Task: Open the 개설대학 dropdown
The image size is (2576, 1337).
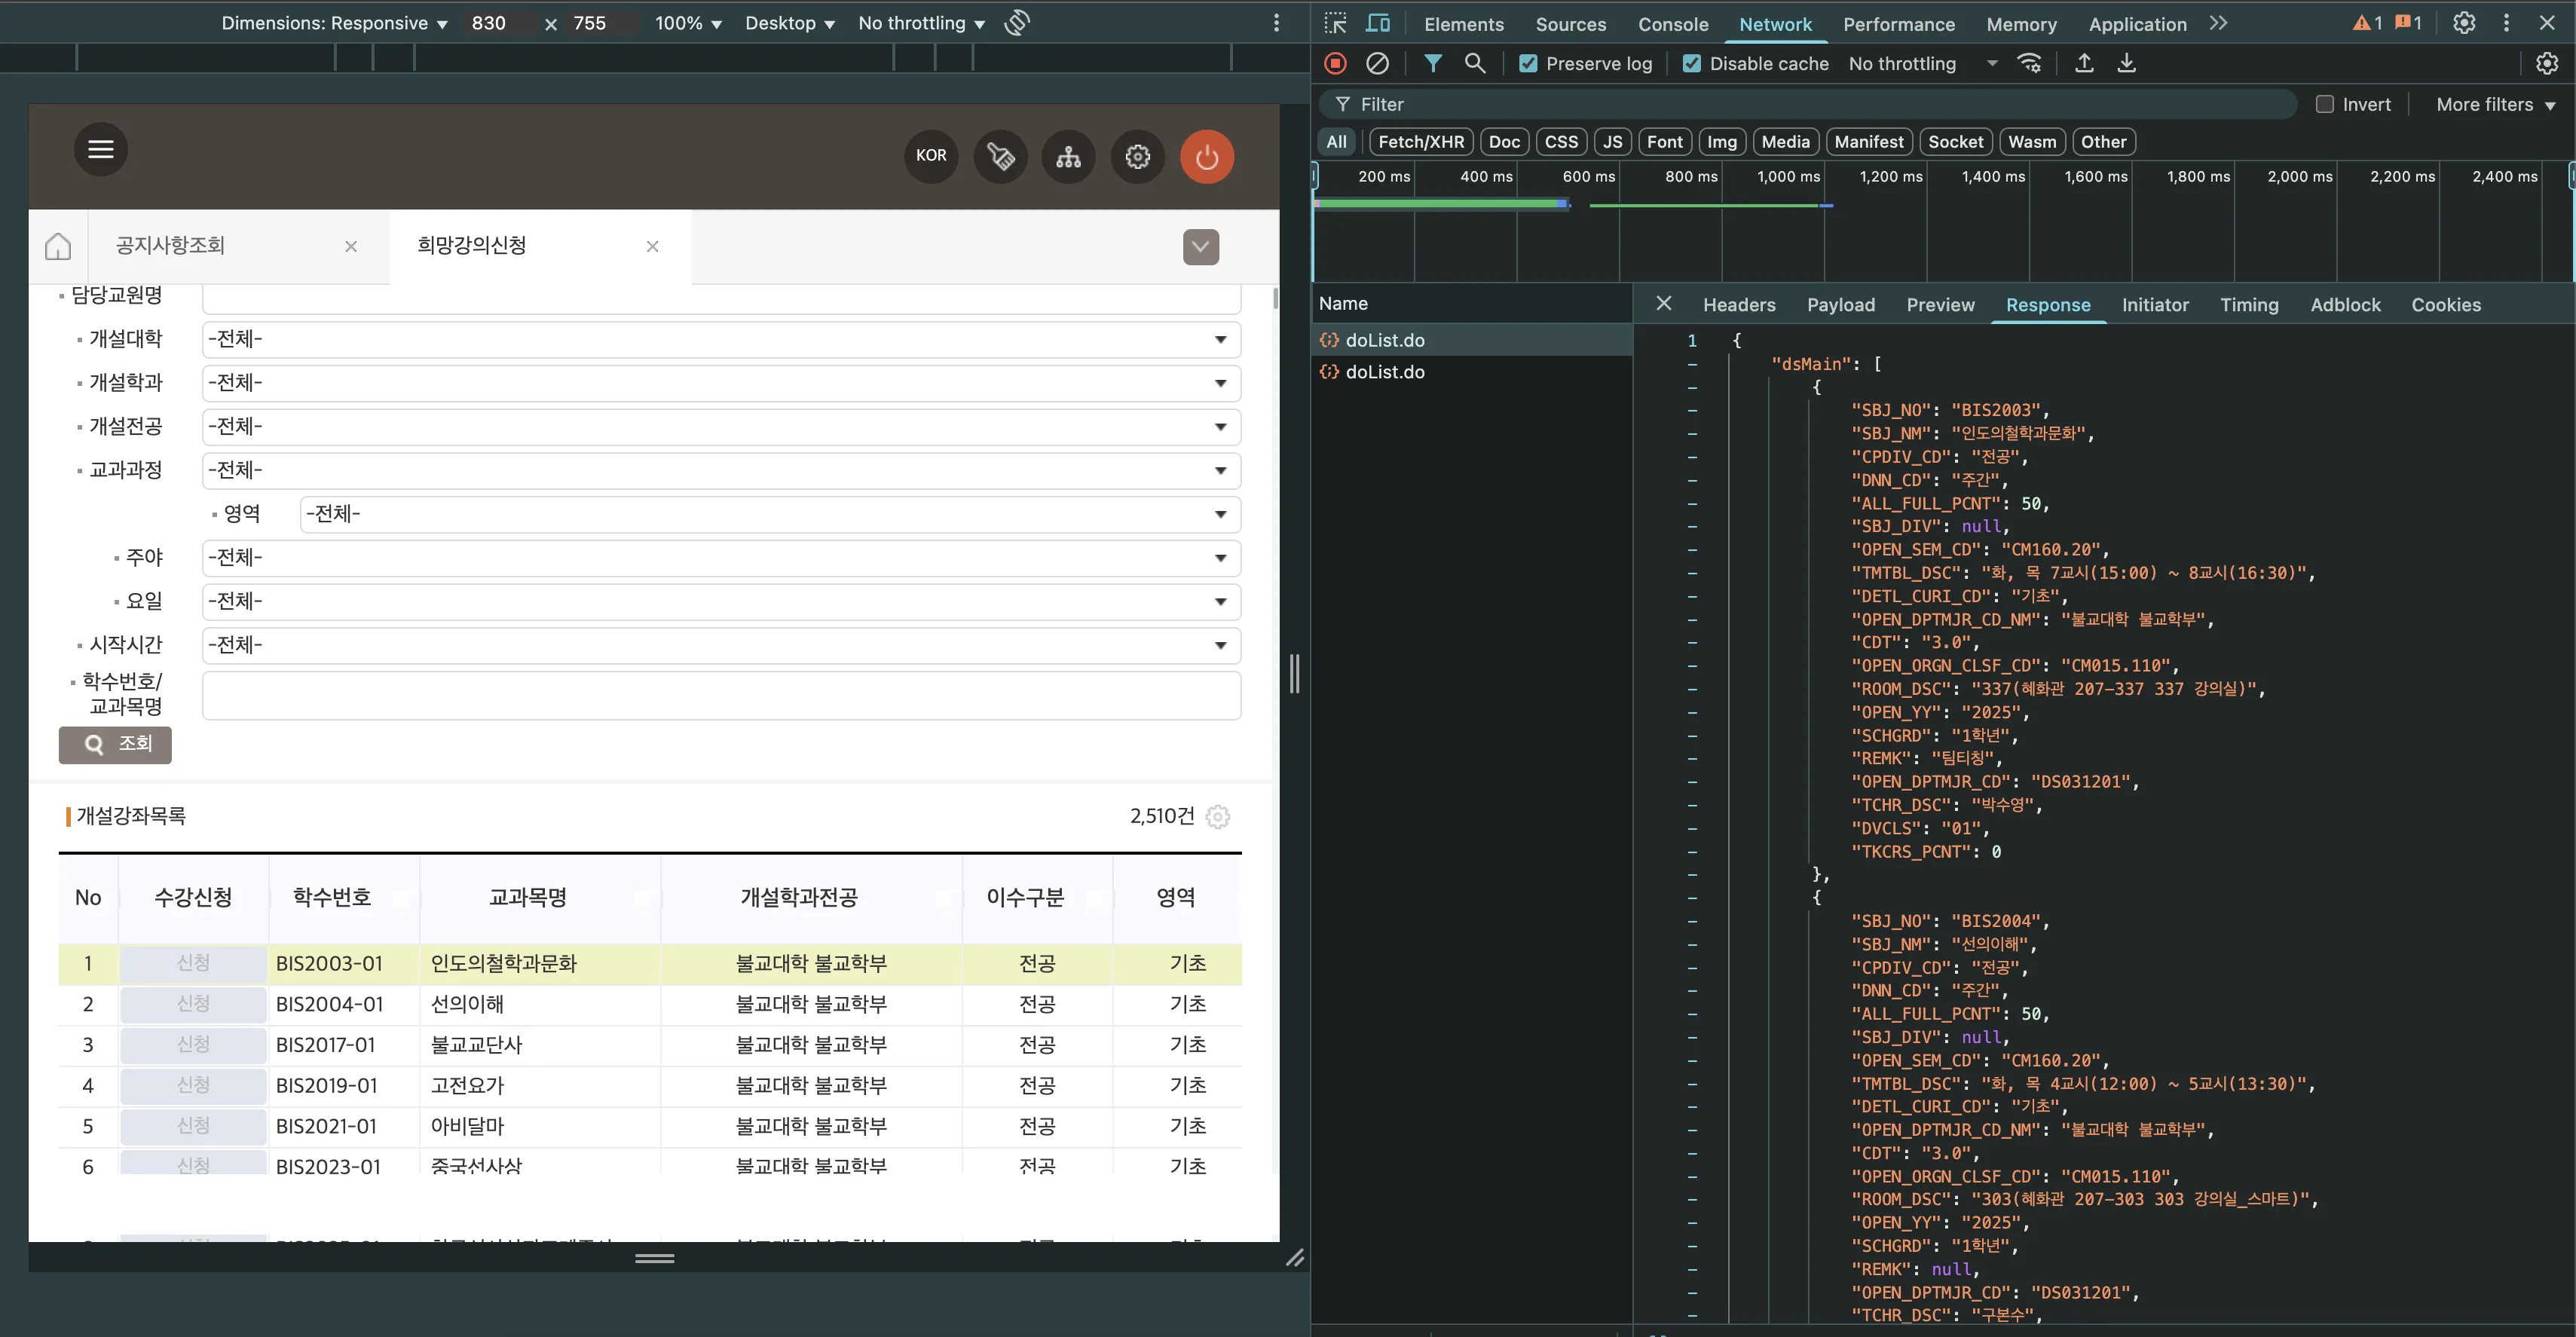Action: [x=720, y=340]
